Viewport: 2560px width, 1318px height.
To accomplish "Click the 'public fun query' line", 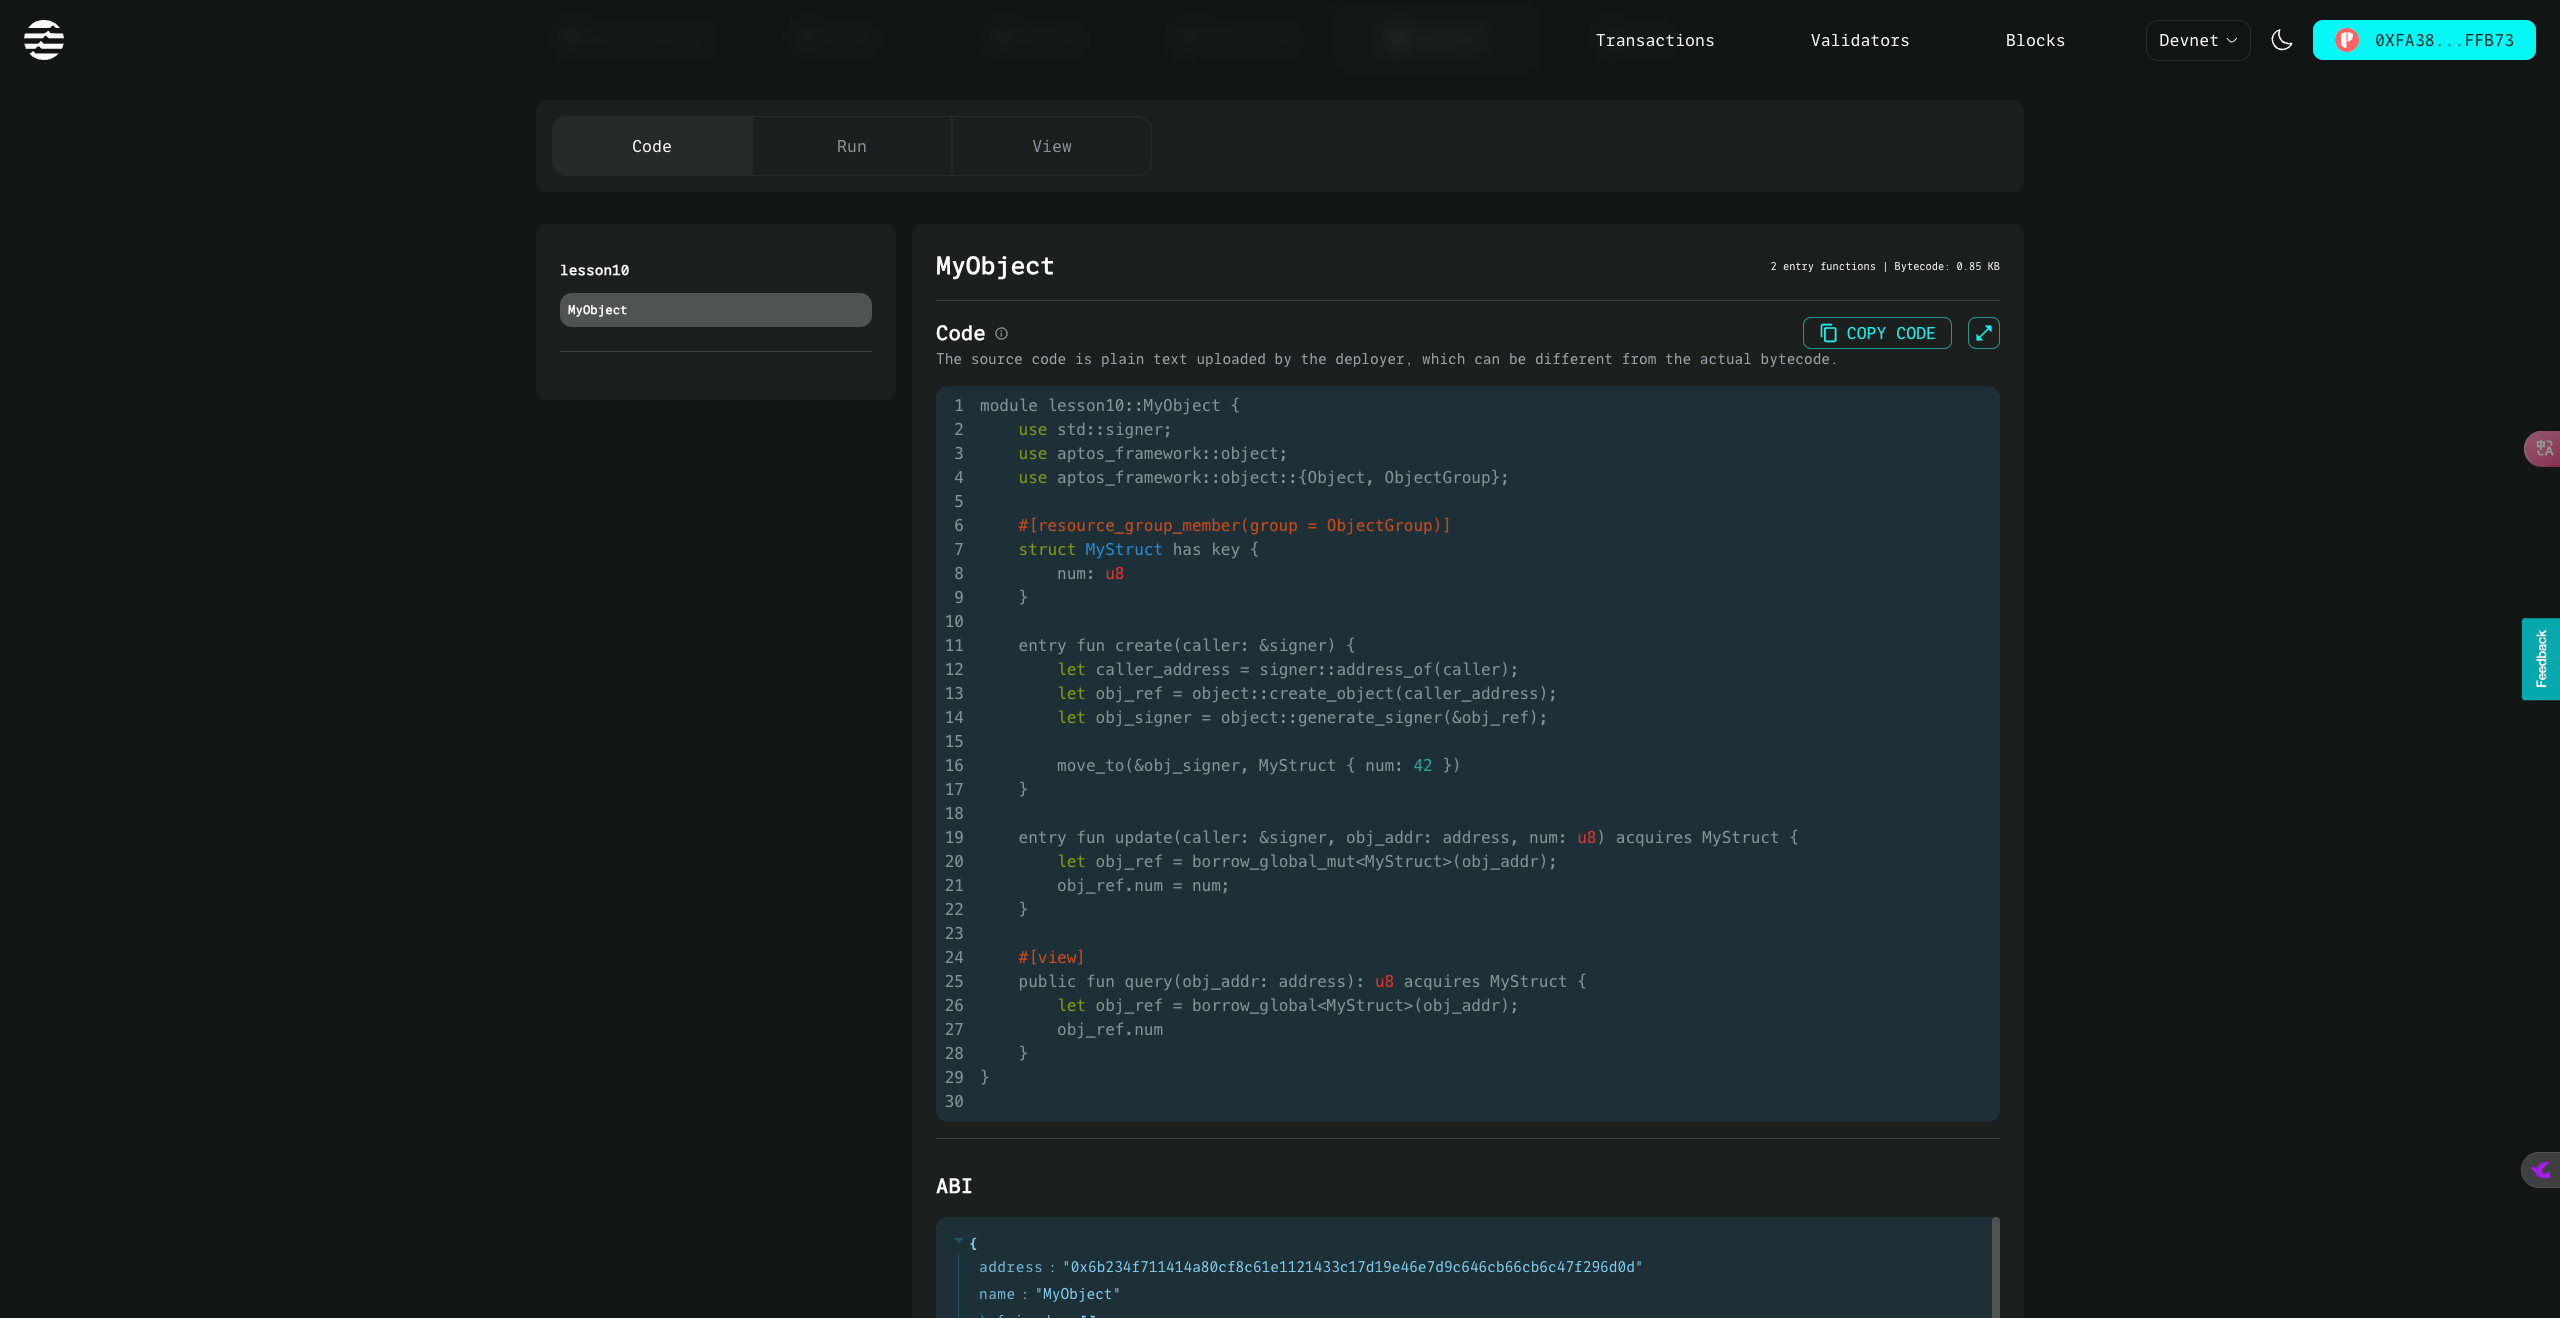I will tap(1302, 981).
